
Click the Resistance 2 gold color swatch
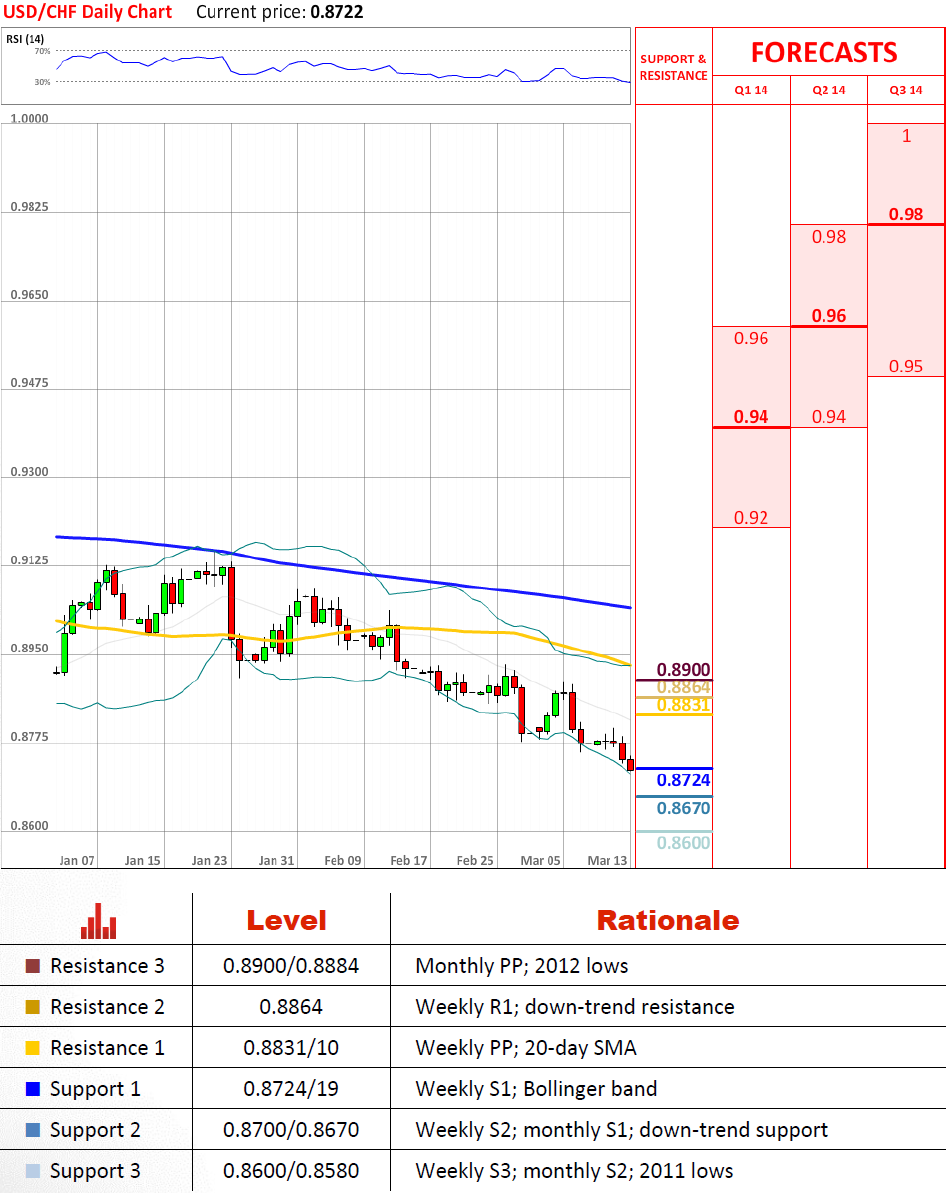pos(32,1007)
